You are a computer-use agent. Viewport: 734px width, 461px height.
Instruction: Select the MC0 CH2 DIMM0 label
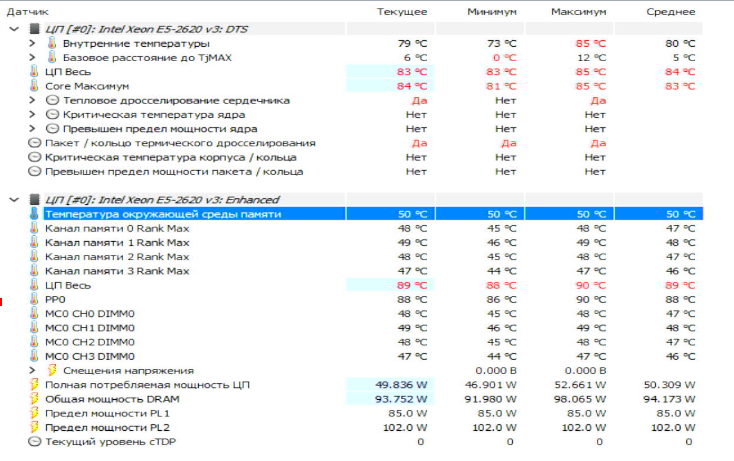point(89,342)
